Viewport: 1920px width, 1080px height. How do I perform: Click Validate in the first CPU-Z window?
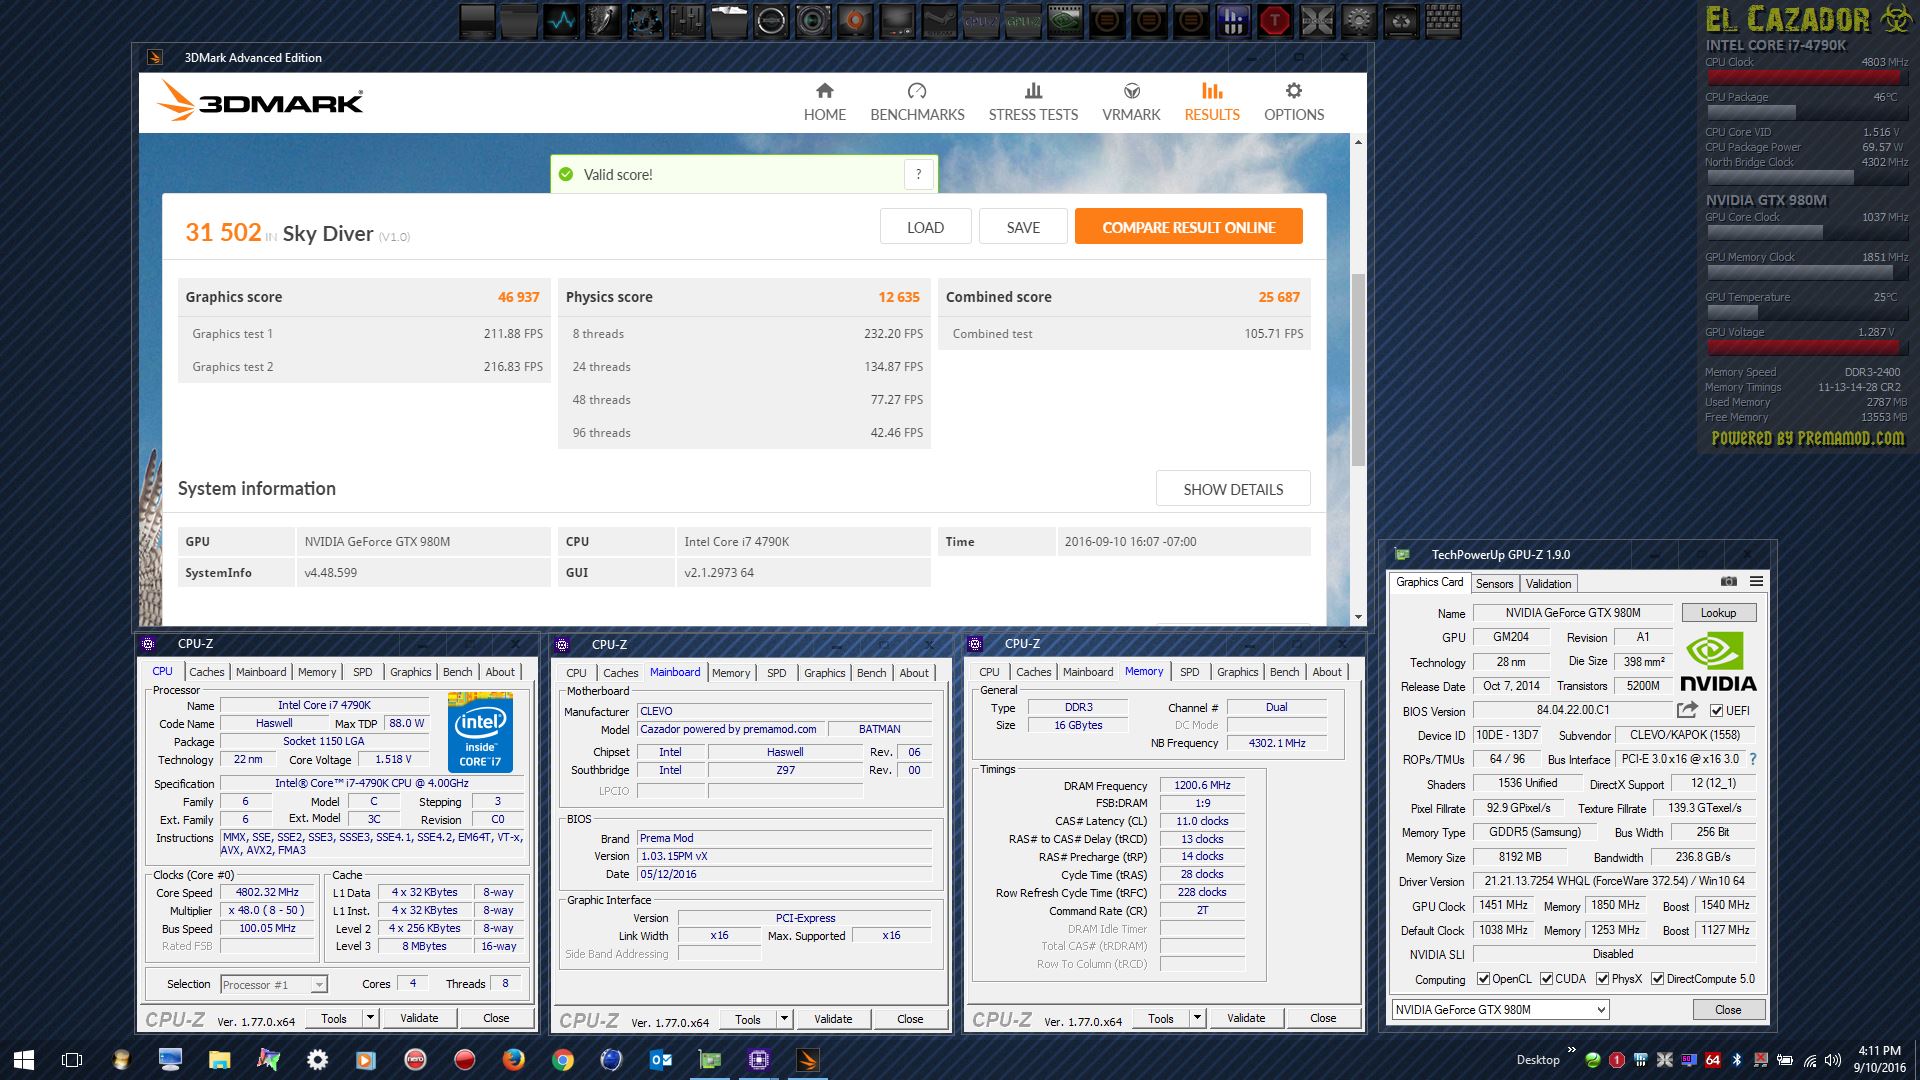coord(419,1018)
